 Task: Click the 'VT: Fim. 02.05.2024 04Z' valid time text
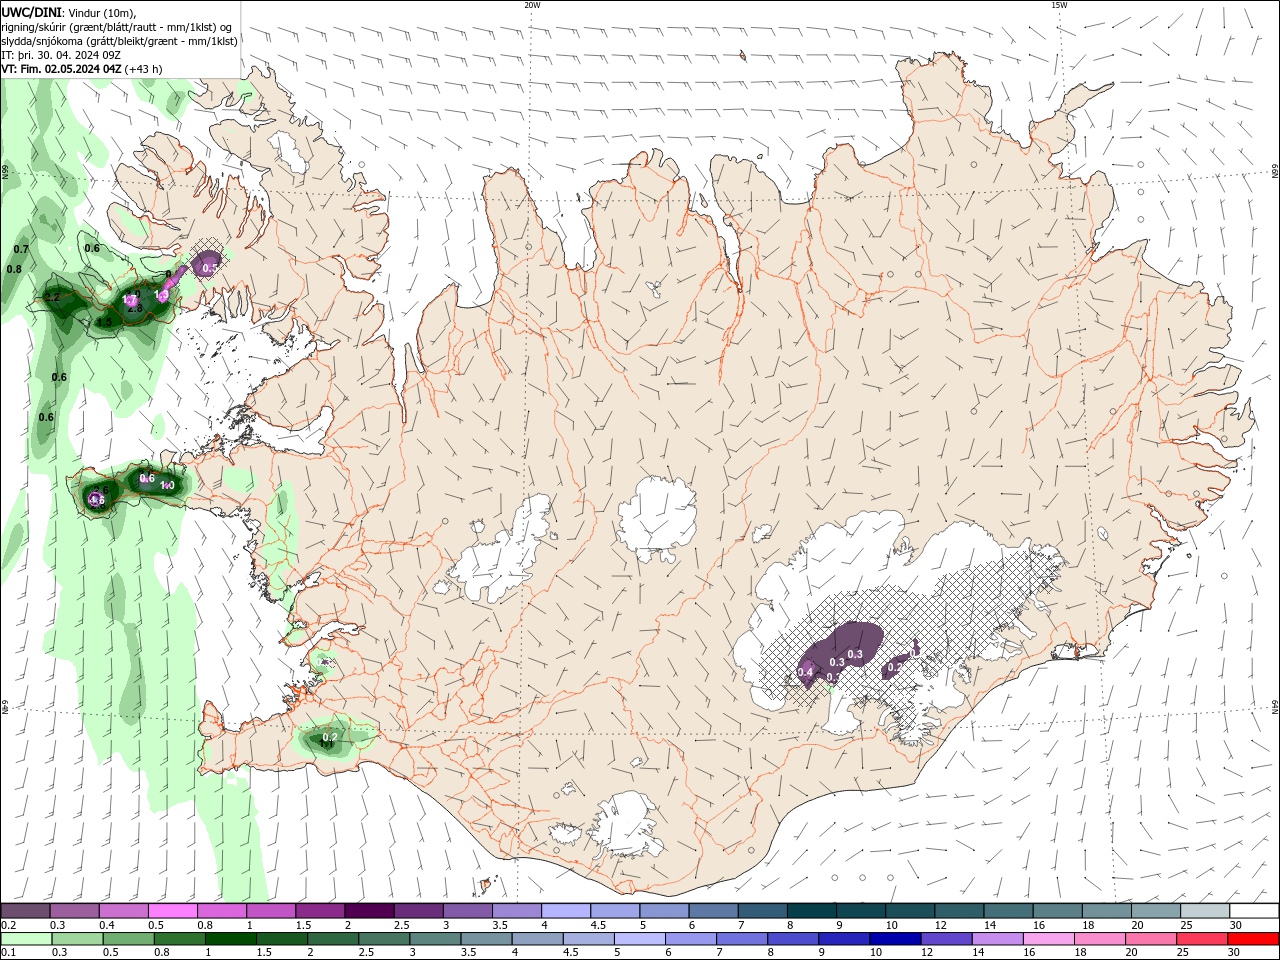click(x=62, y=69)
